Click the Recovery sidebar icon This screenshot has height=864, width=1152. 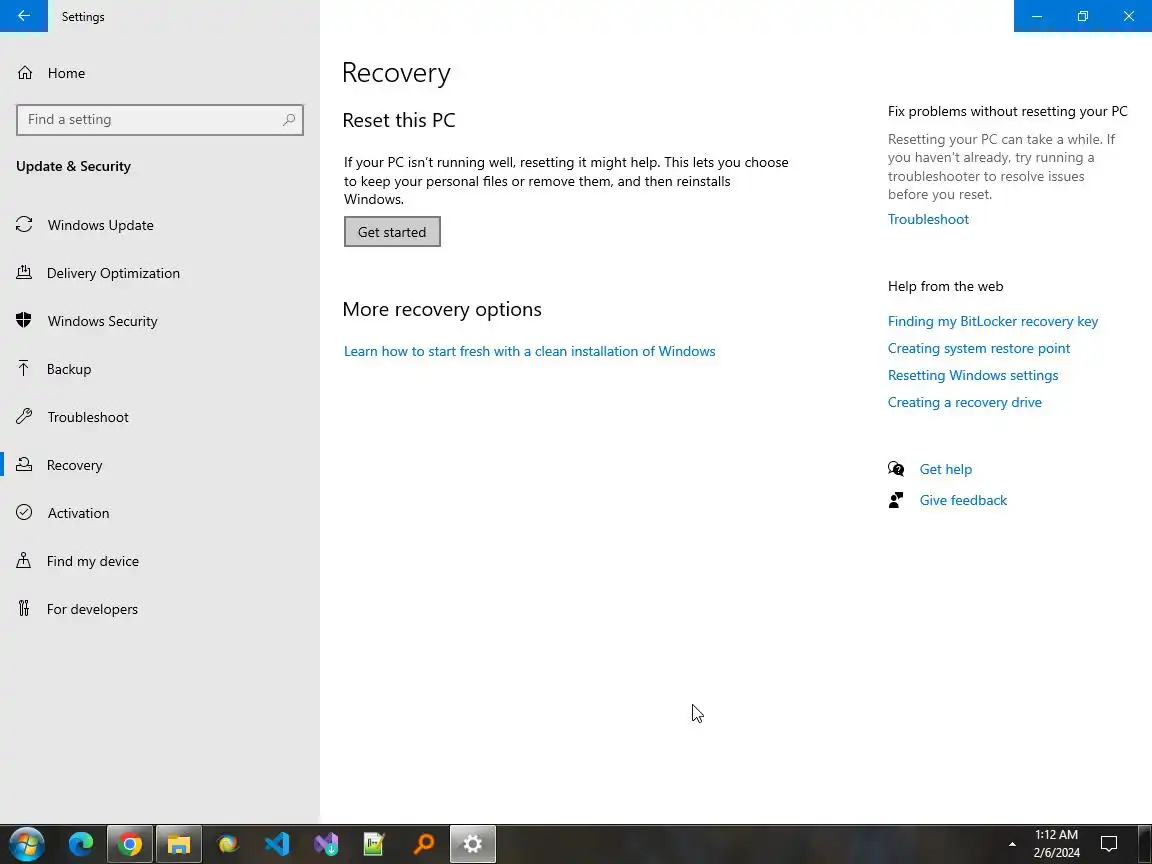(x=24, y=464)
